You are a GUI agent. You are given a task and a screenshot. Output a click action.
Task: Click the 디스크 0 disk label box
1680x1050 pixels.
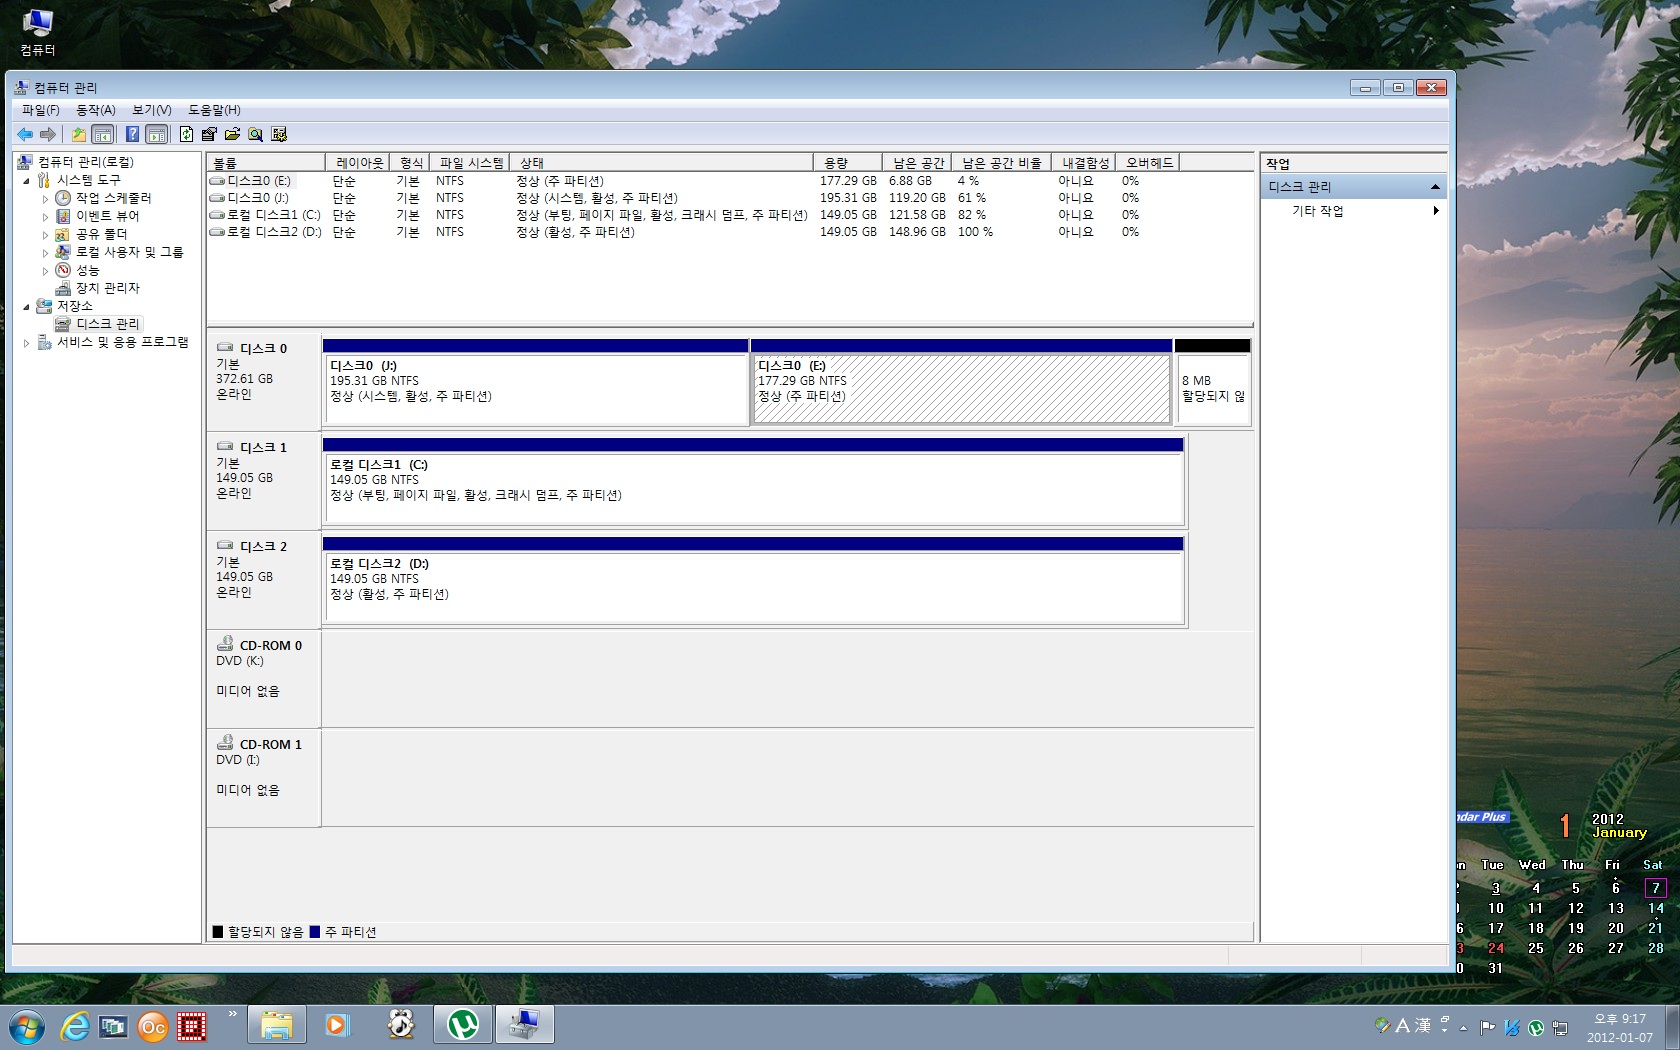(264, 381)
